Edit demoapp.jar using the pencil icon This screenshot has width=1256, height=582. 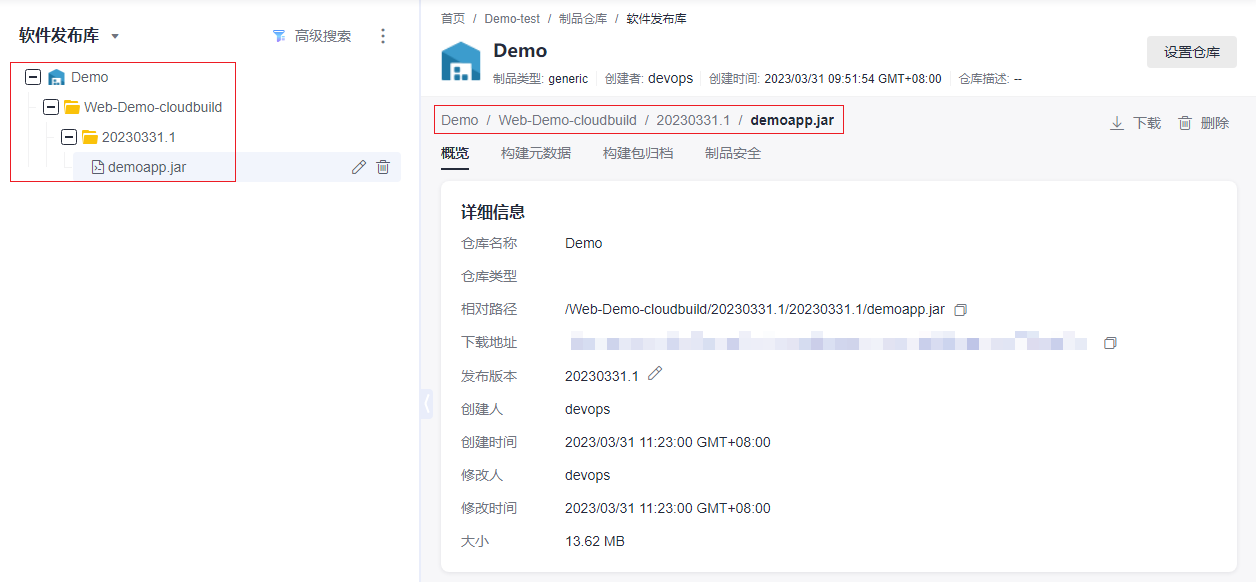click(x=359, y=167)
